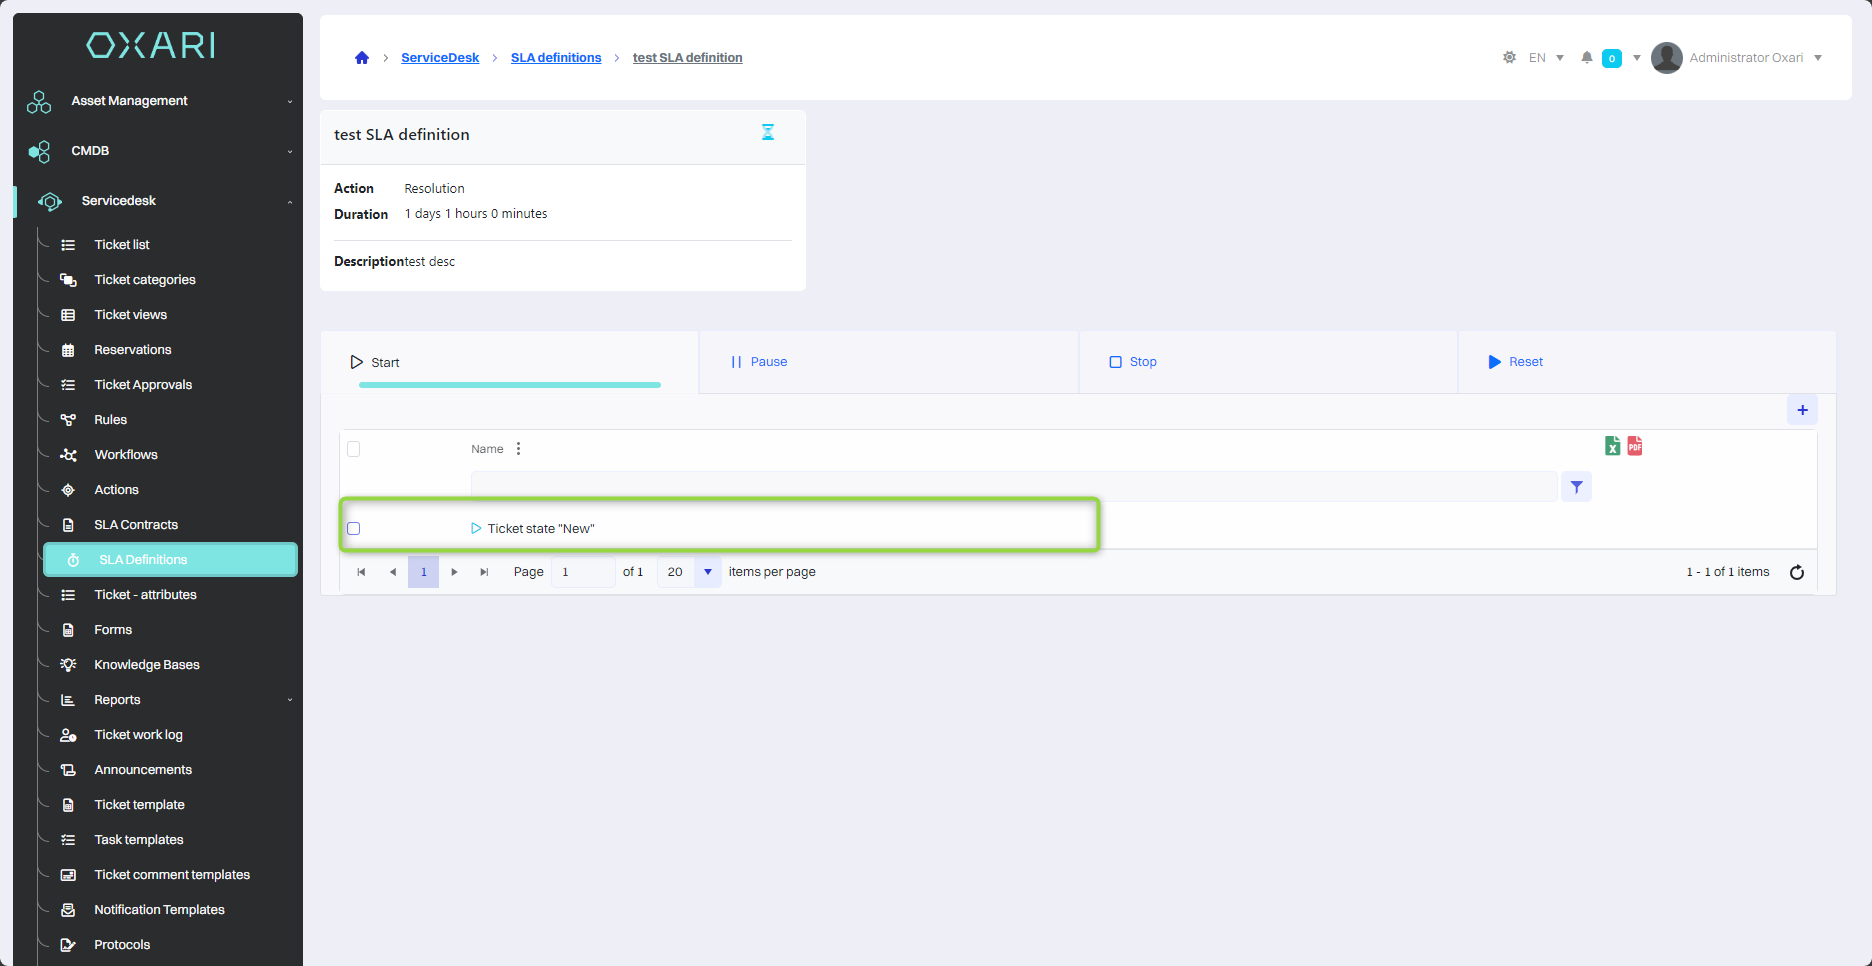Click the filter funnel icon
The width and height of the screenshot is (1872, 966).
click(1576, 487)
